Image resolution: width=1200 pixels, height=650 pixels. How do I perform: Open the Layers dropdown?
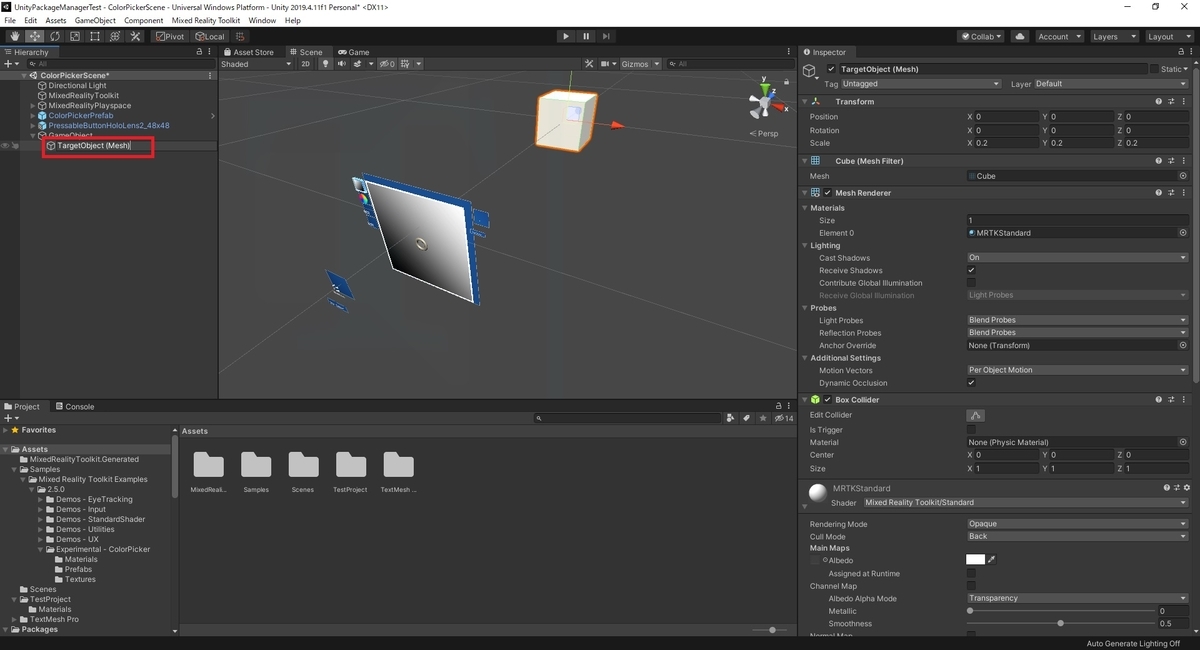1113,37
